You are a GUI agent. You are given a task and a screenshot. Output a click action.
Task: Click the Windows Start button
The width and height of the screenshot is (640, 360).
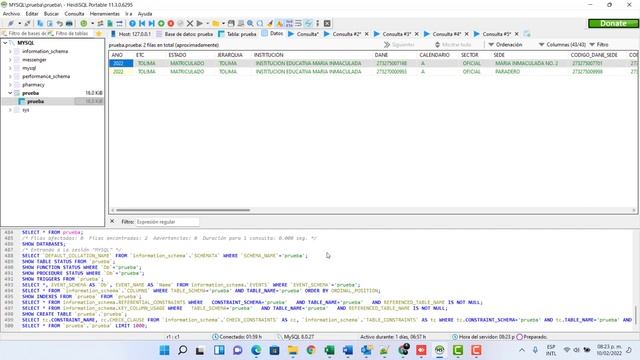(x=164, y=350)
